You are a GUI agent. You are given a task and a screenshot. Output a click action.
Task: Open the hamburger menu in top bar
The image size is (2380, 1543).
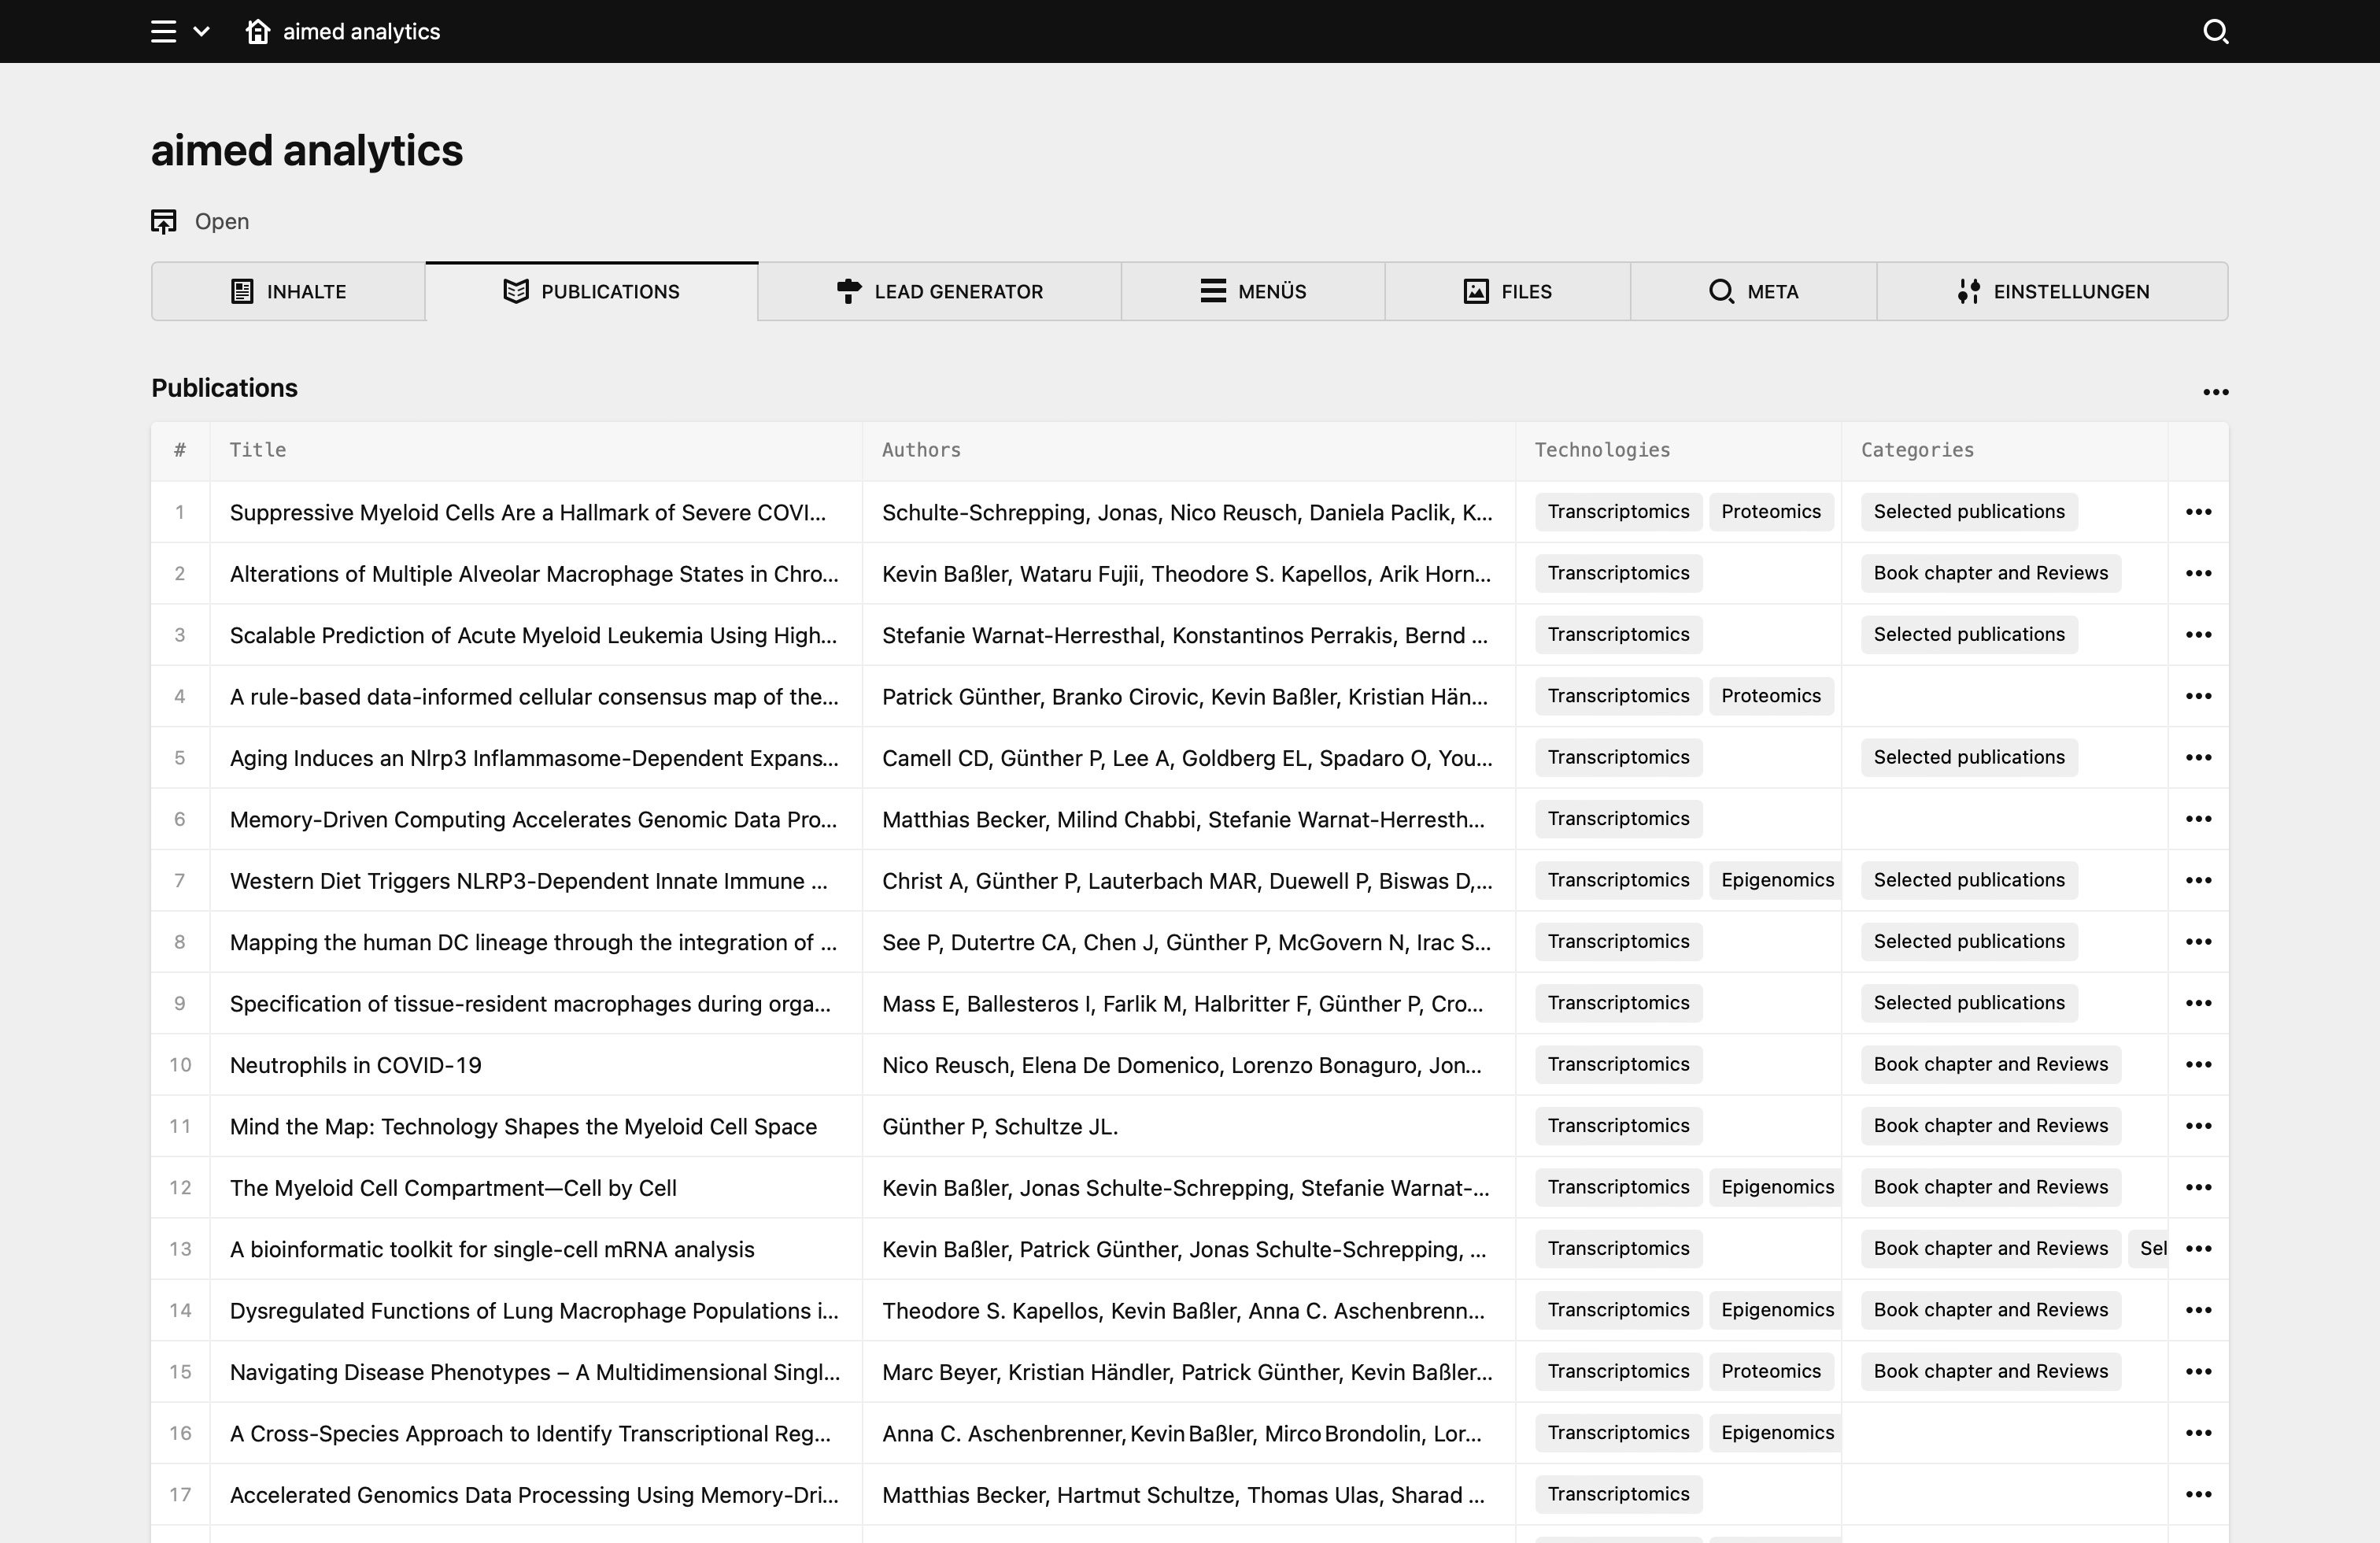point(163,32)
